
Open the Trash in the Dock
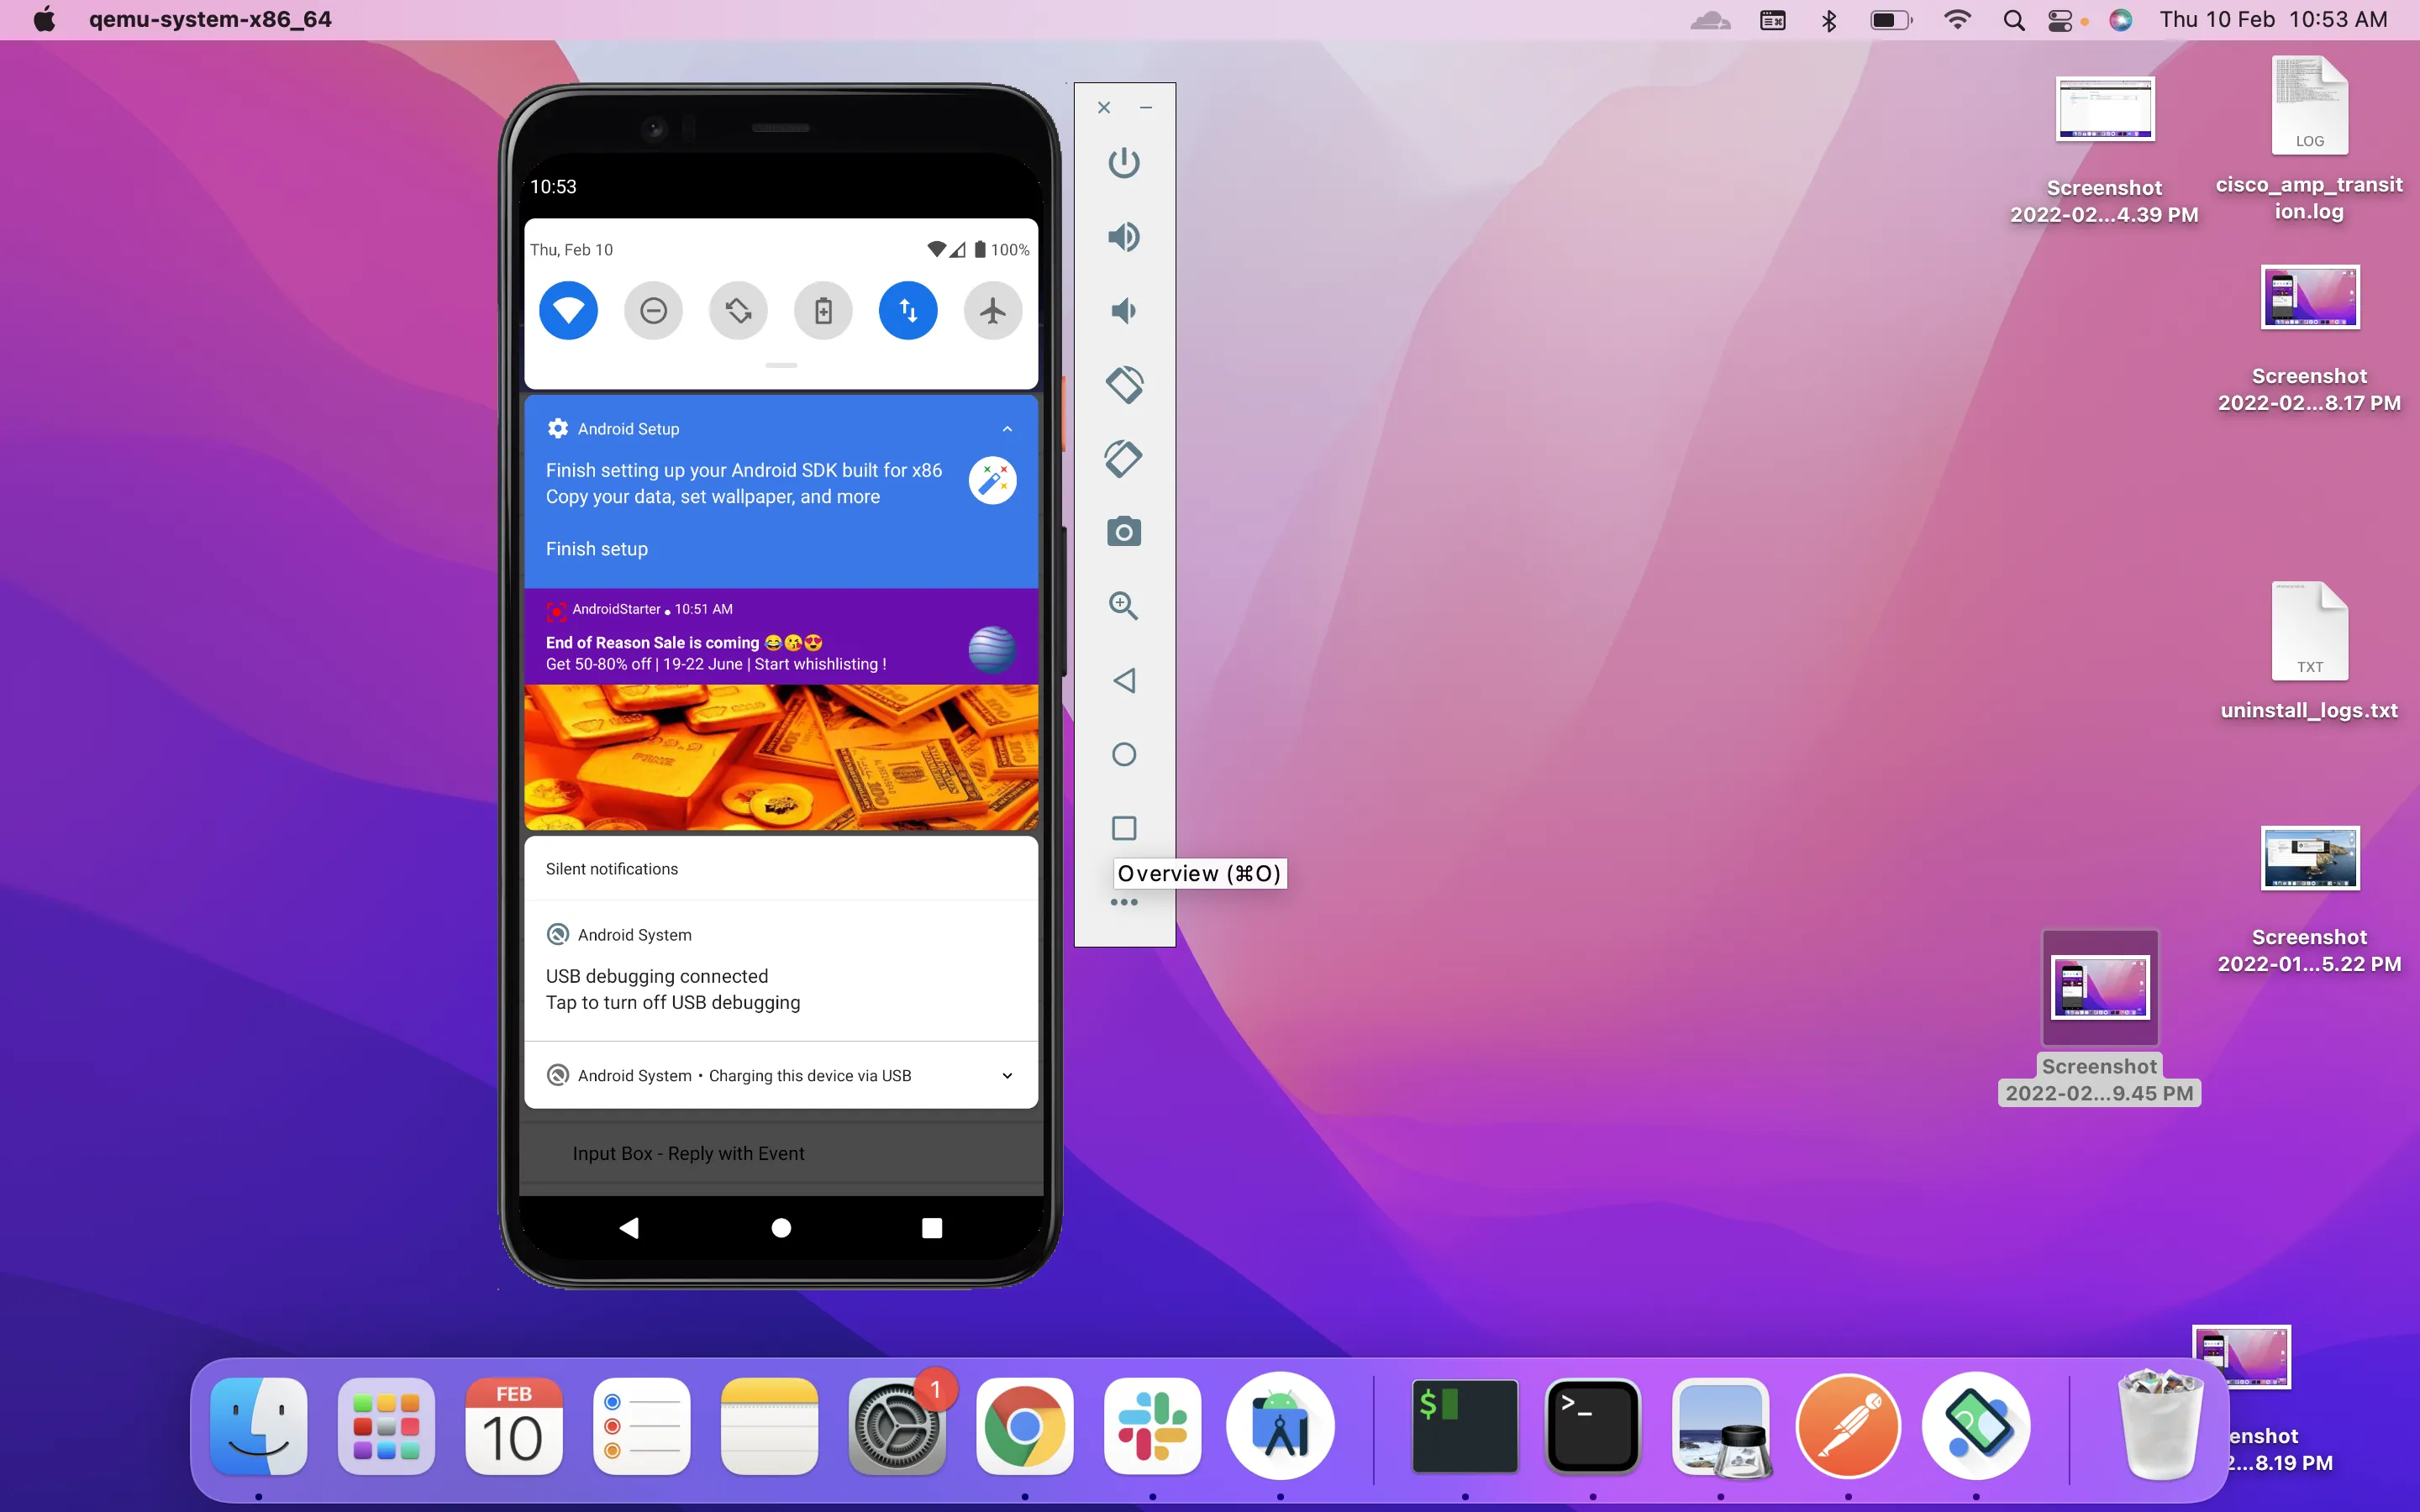point(2160,1426)
